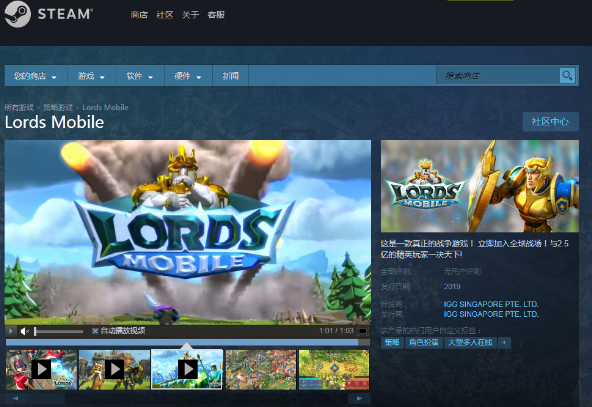
Task: Open the 关于 top navigation link
Action: pos(190,15)
